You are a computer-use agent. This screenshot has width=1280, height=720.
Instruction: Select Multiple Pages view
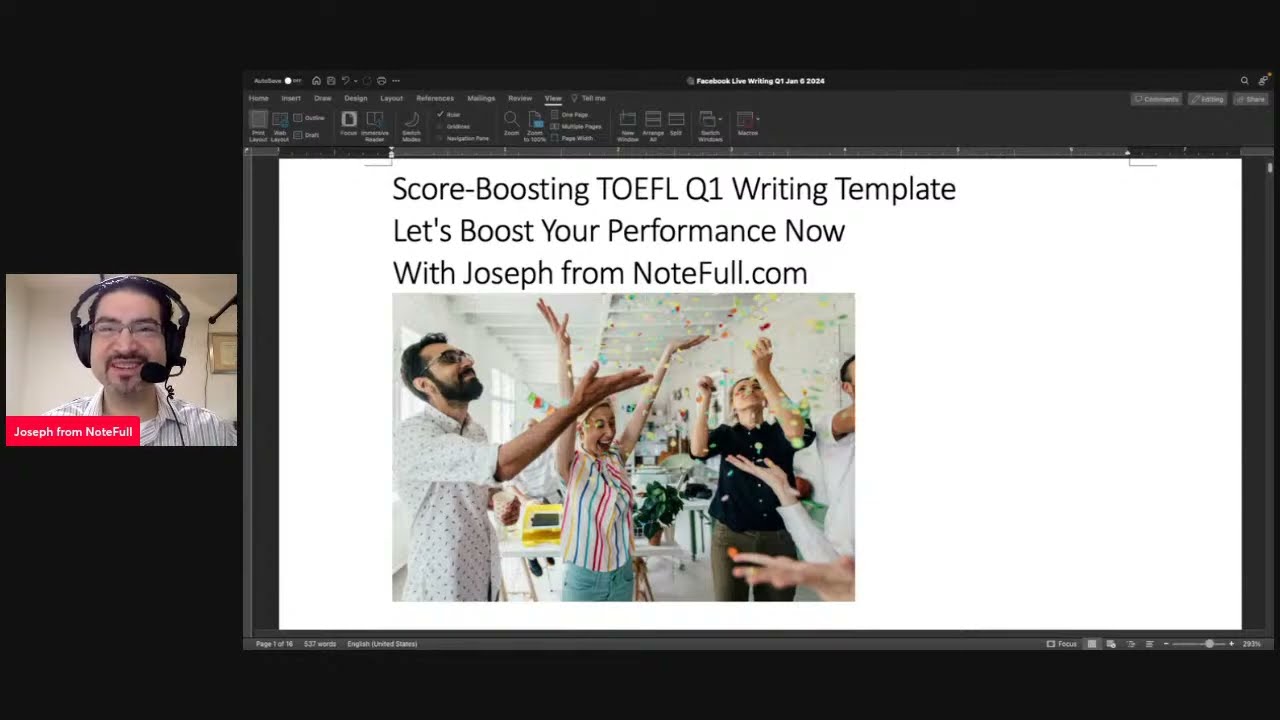click(x=576, y=127)
